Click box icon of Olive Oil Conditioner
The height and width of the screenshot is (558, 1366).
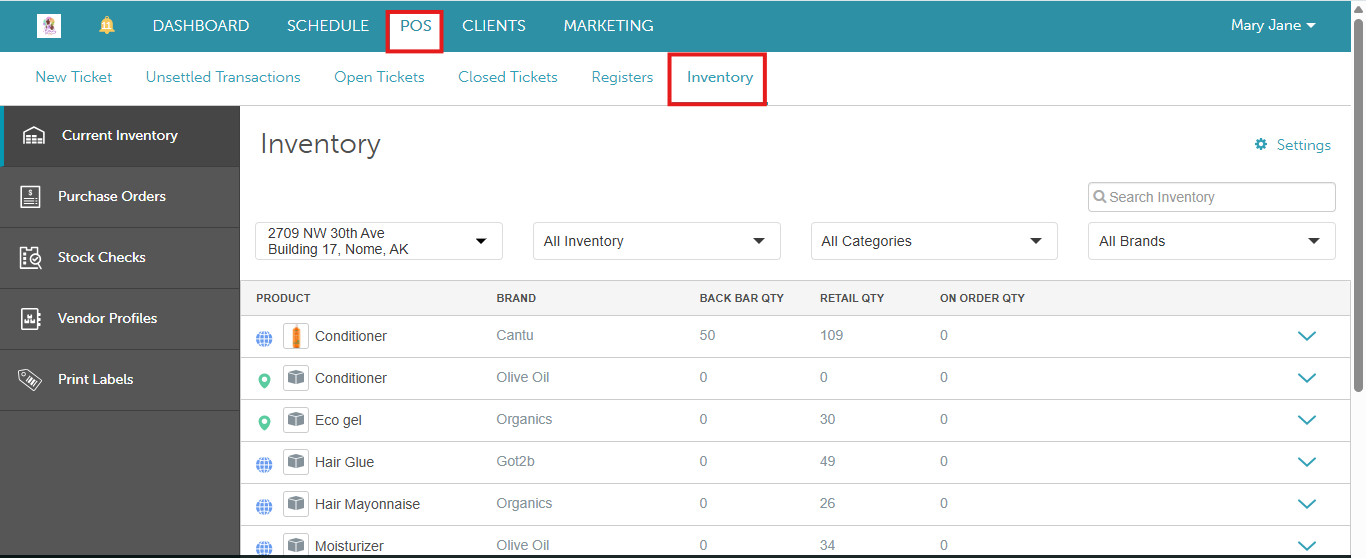(x=296, y=378)
